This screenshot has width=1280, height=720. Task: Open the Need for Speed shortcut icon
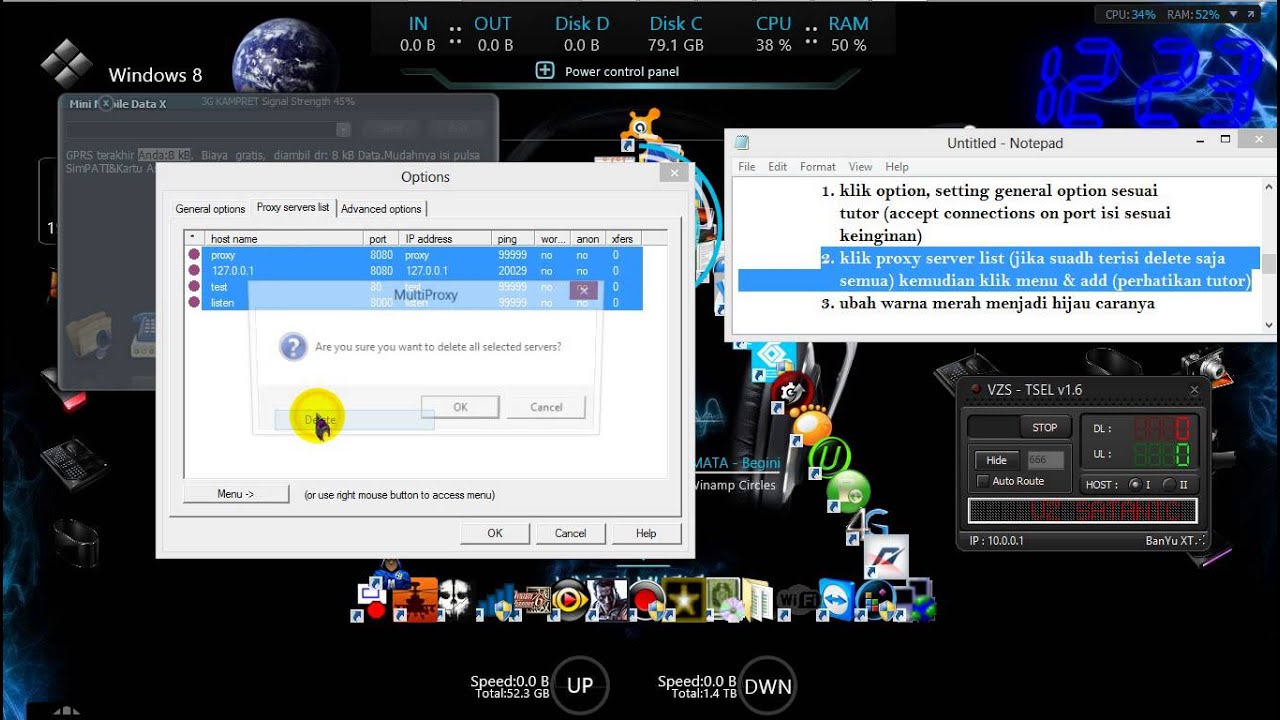(x=886, y=558)
